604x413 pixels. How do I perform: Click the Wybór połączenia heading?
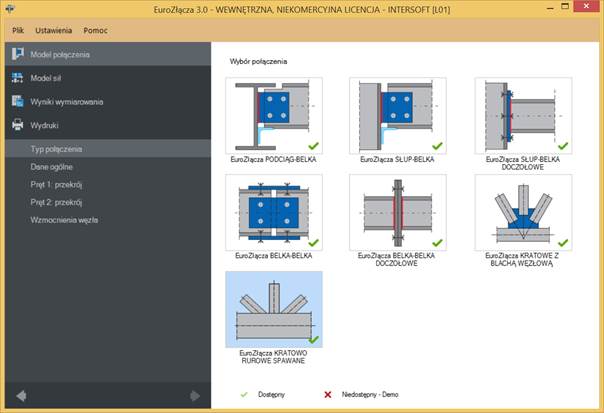(x=258, y=61)
